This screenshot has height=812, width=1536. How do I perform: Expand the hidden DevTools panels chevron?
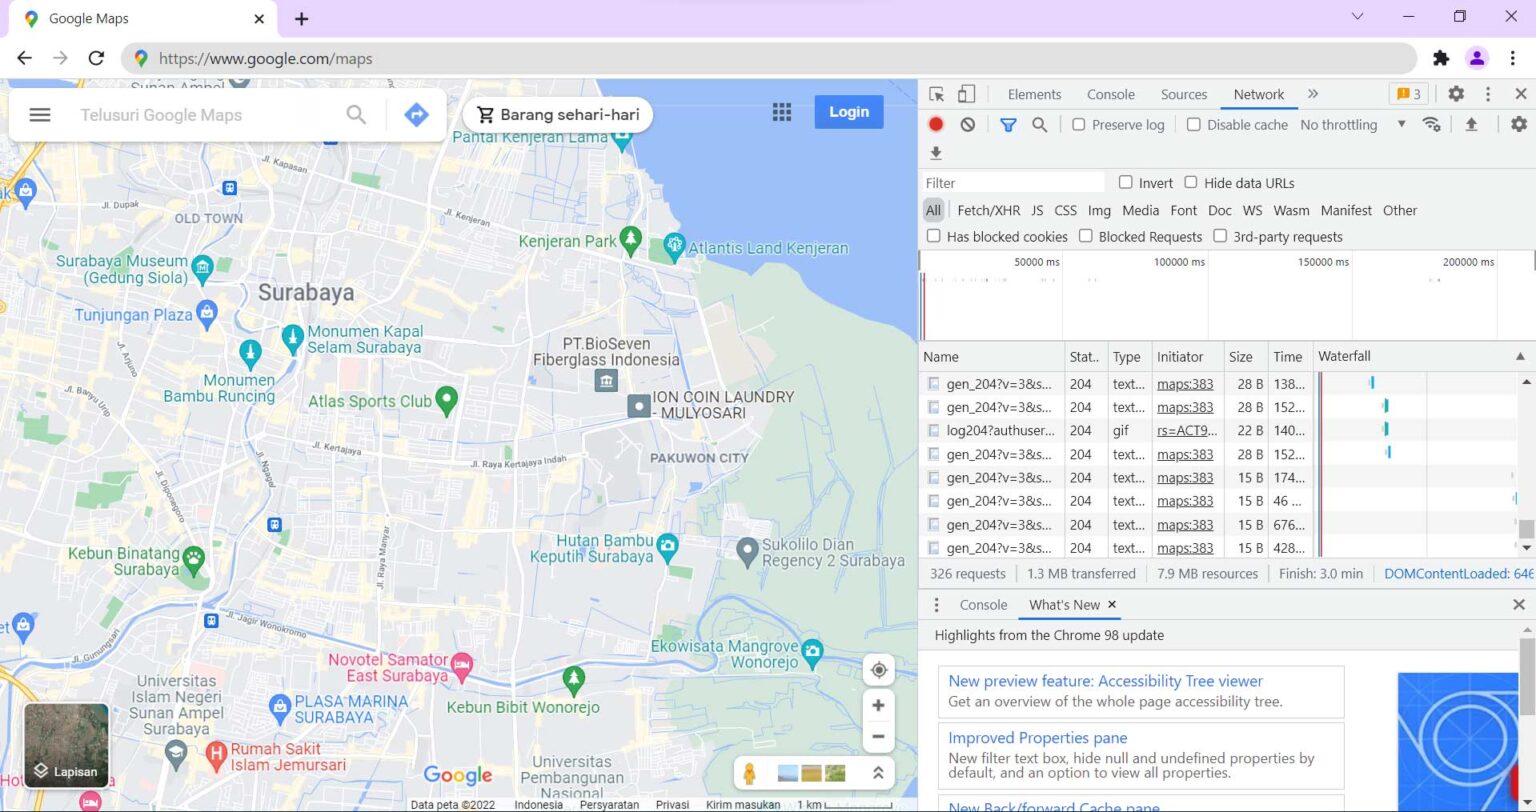1313,93
